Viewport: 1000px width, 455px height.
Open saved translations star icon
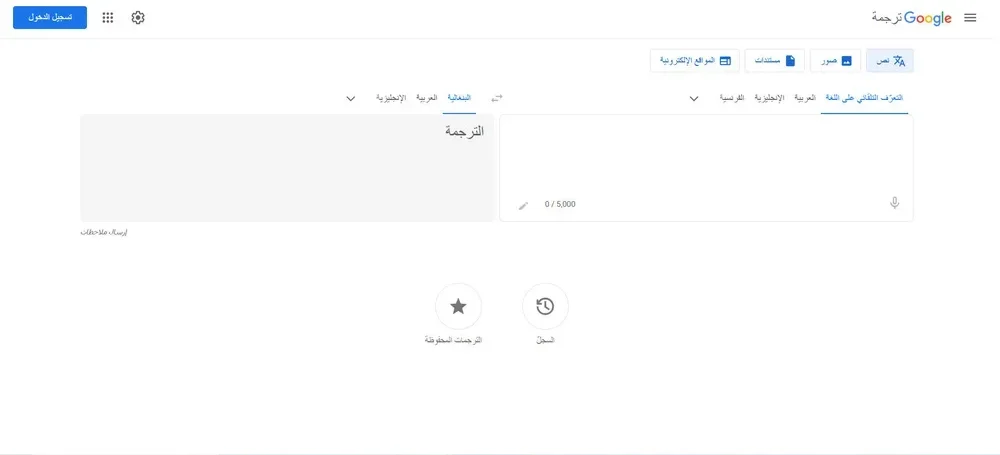458,307
